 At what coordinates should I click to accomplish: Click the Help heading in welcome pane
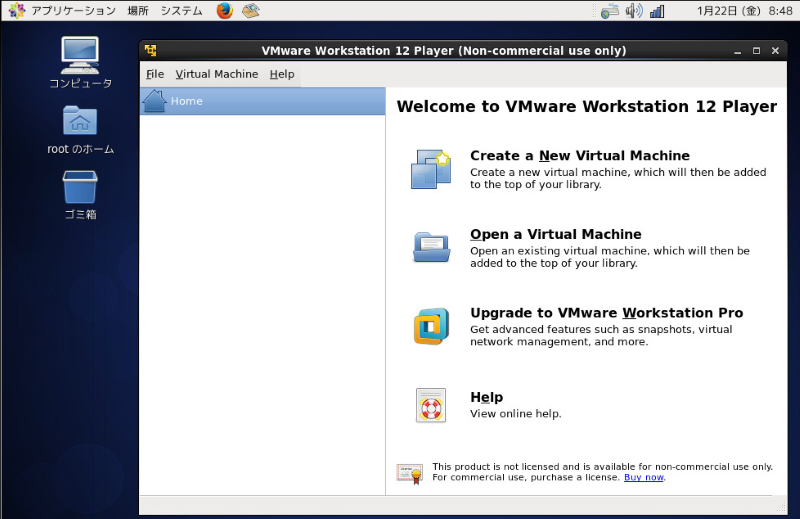486,397
